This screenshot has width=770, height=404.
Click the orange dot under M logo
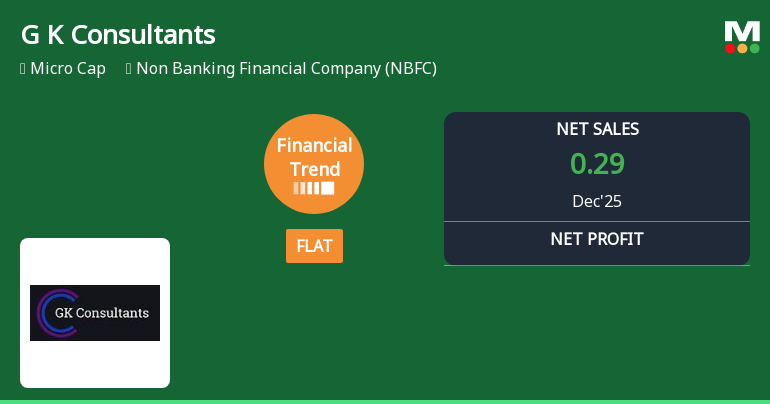742,48
